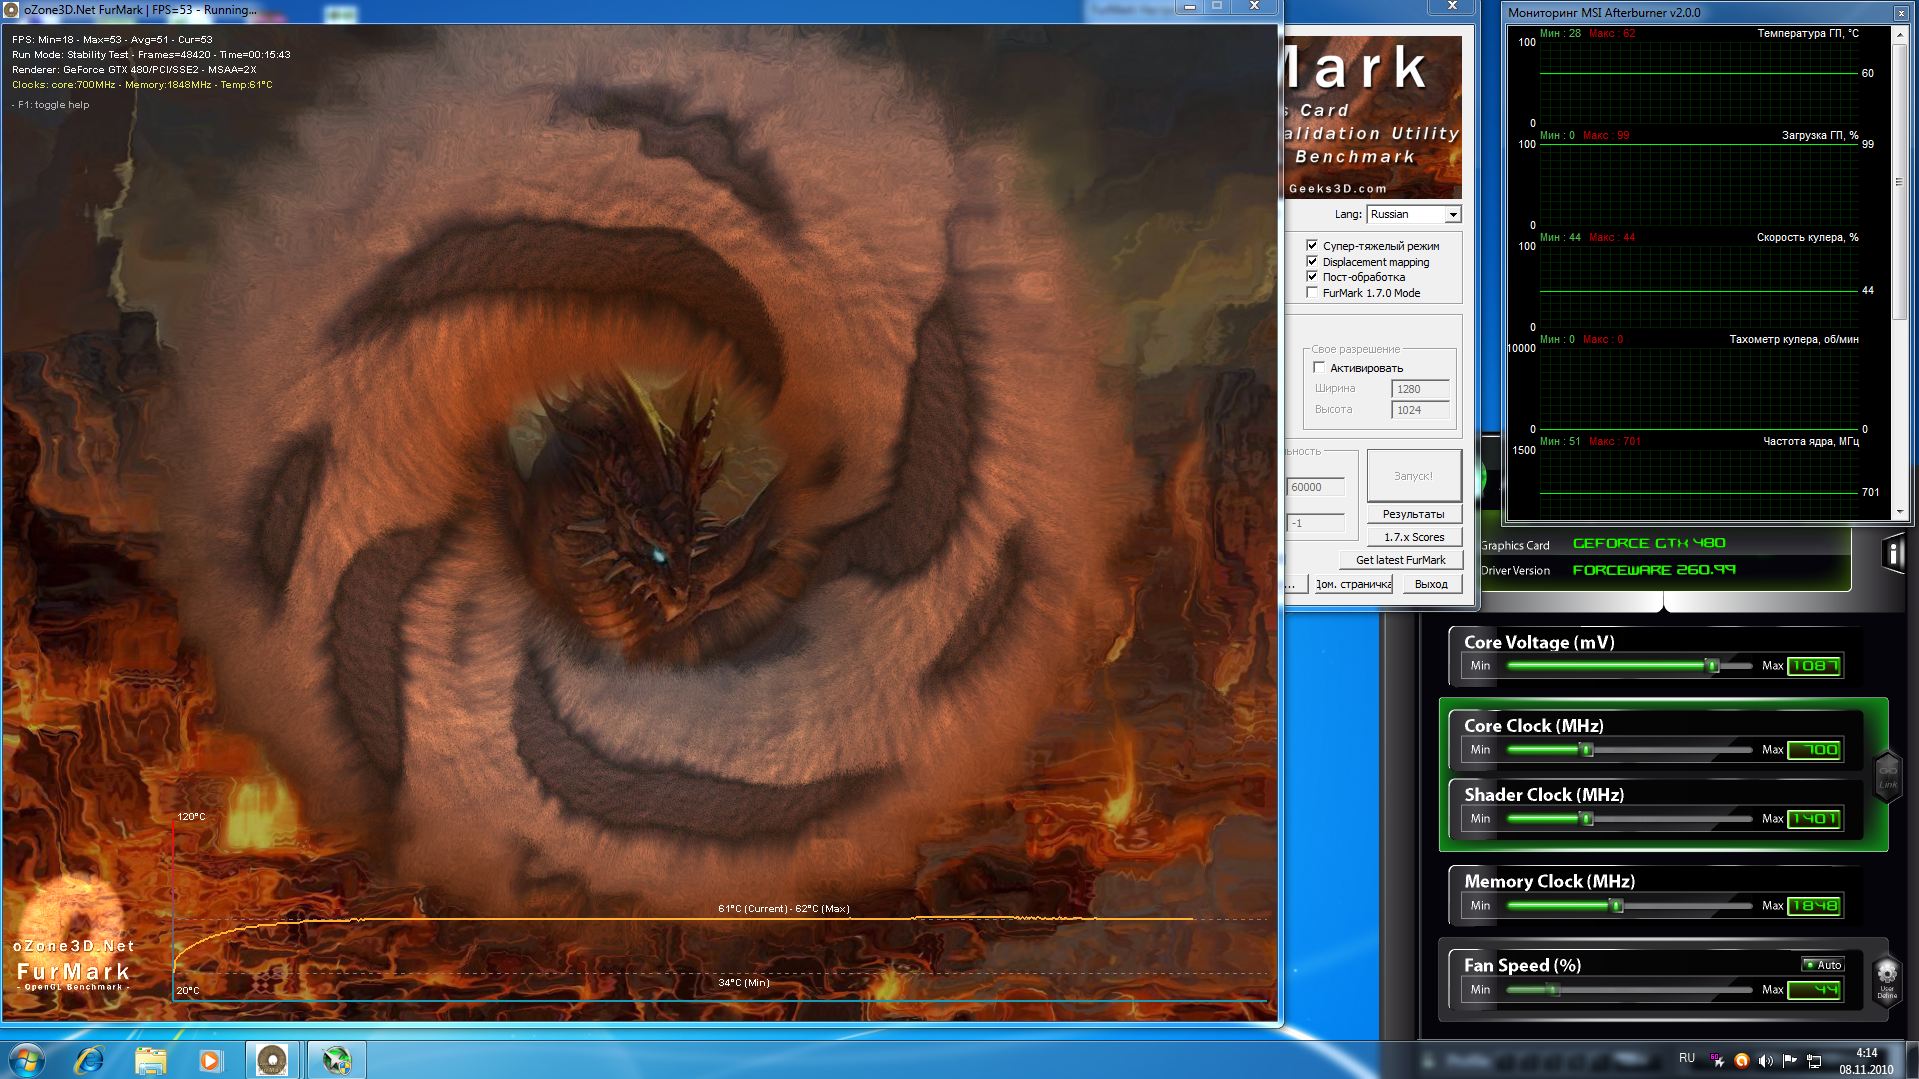Click the Тахометр кулера graph label
1919x1079 pixels.
1794,339
